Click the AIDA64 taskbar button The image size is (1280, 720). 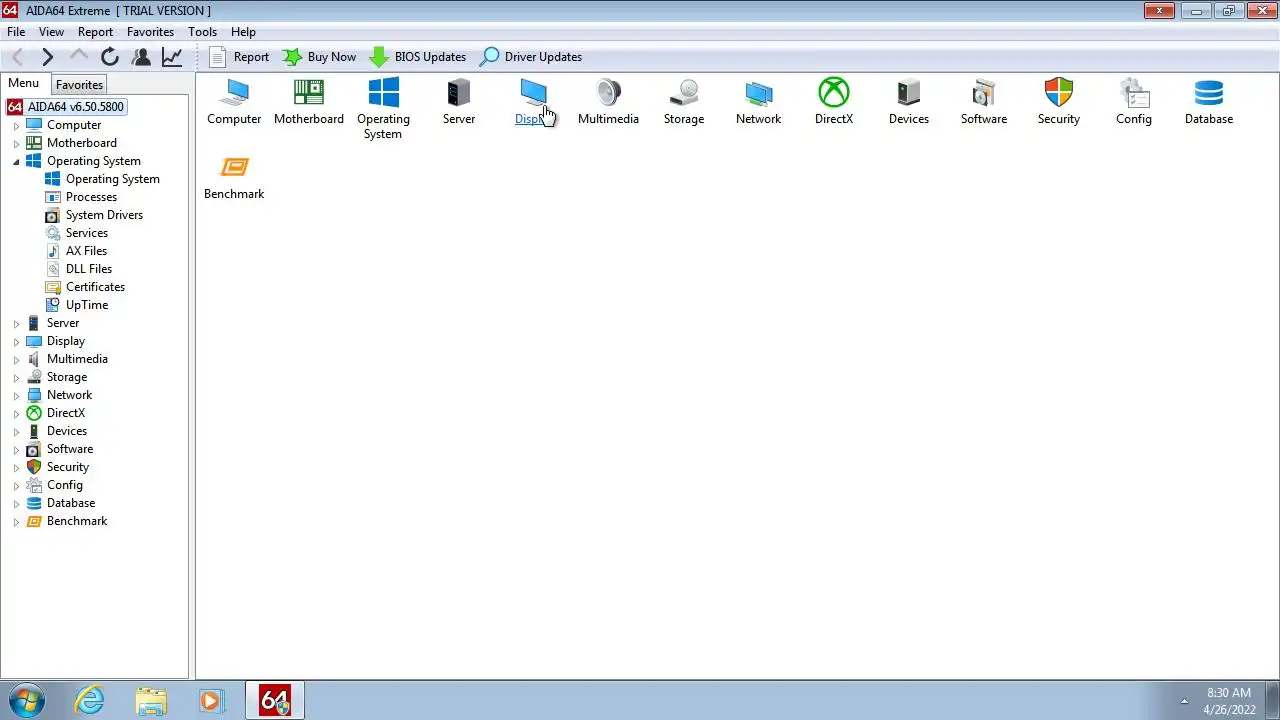coord(275,700)
